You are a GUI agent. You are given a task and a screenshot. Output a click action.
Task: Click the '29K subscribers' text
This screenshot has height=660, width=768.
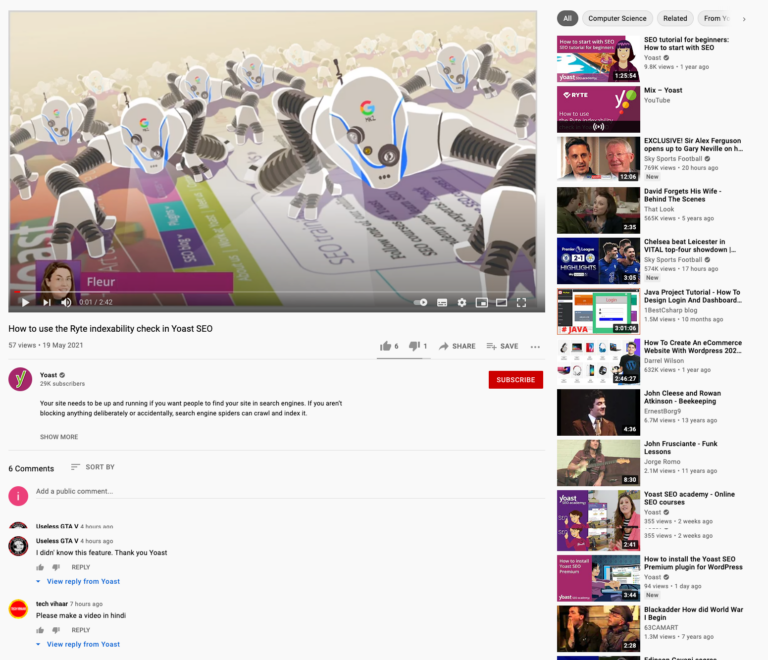click(x=62, y=384)
